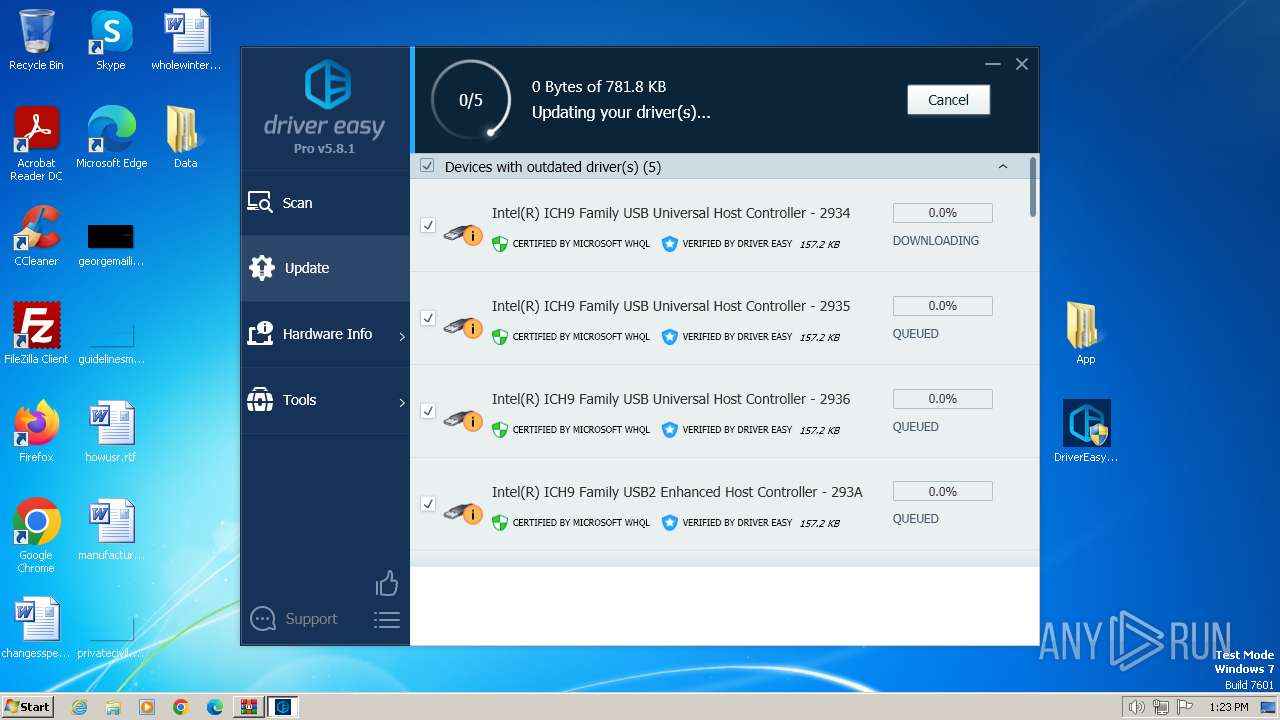Open Chrome from the taskbar

tap(181, 707)
